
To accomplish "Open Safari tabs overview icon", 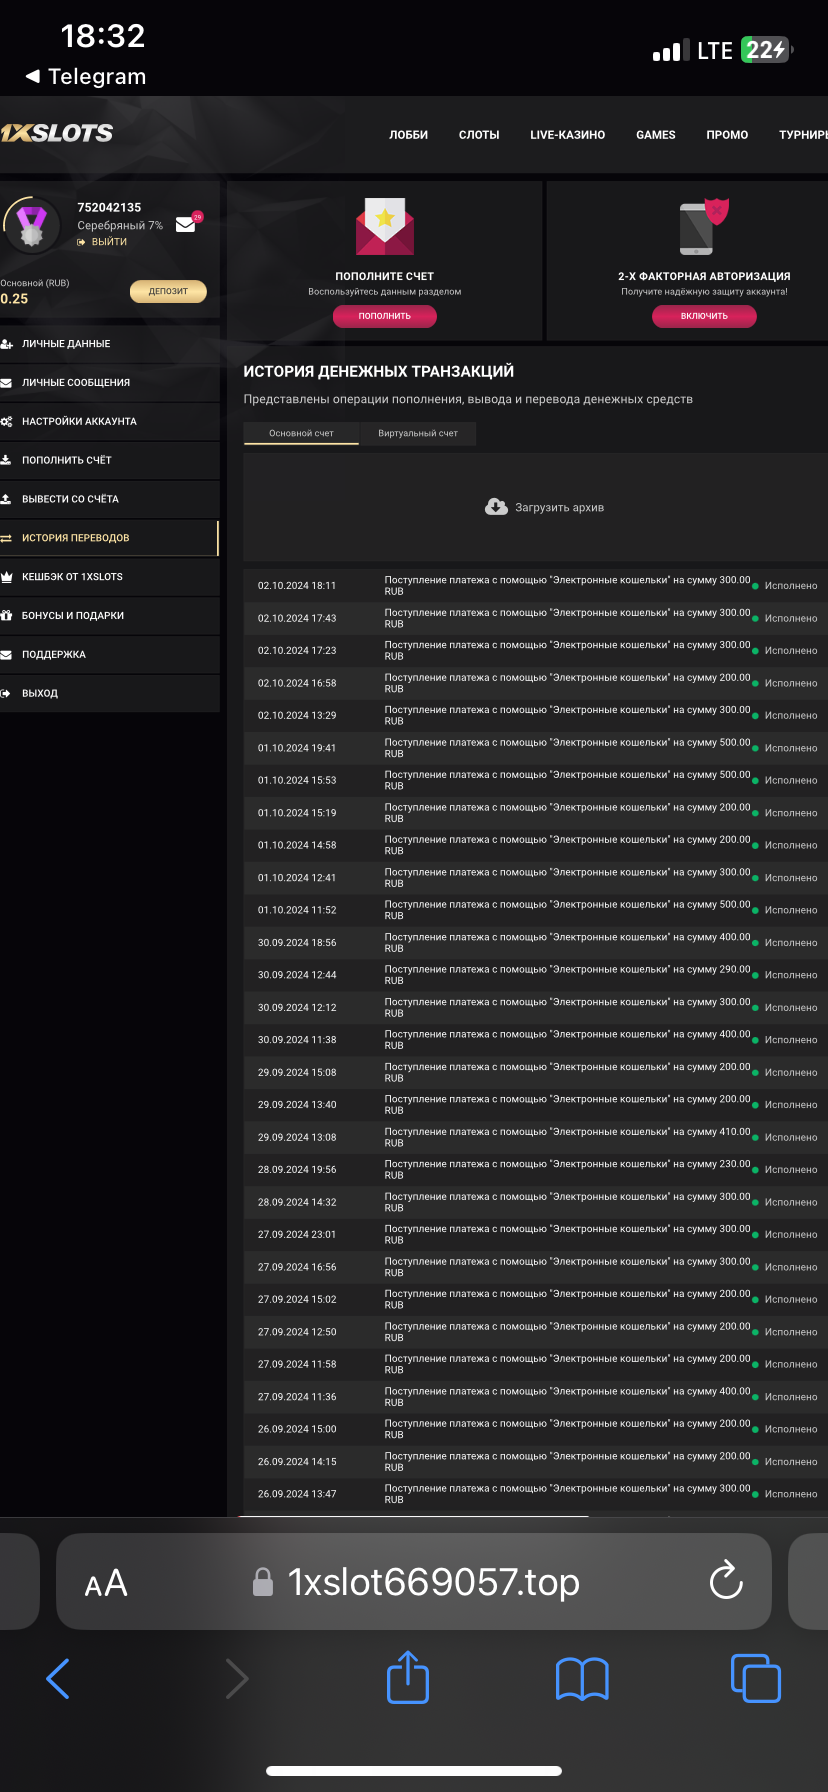I will pos(755,1678).
